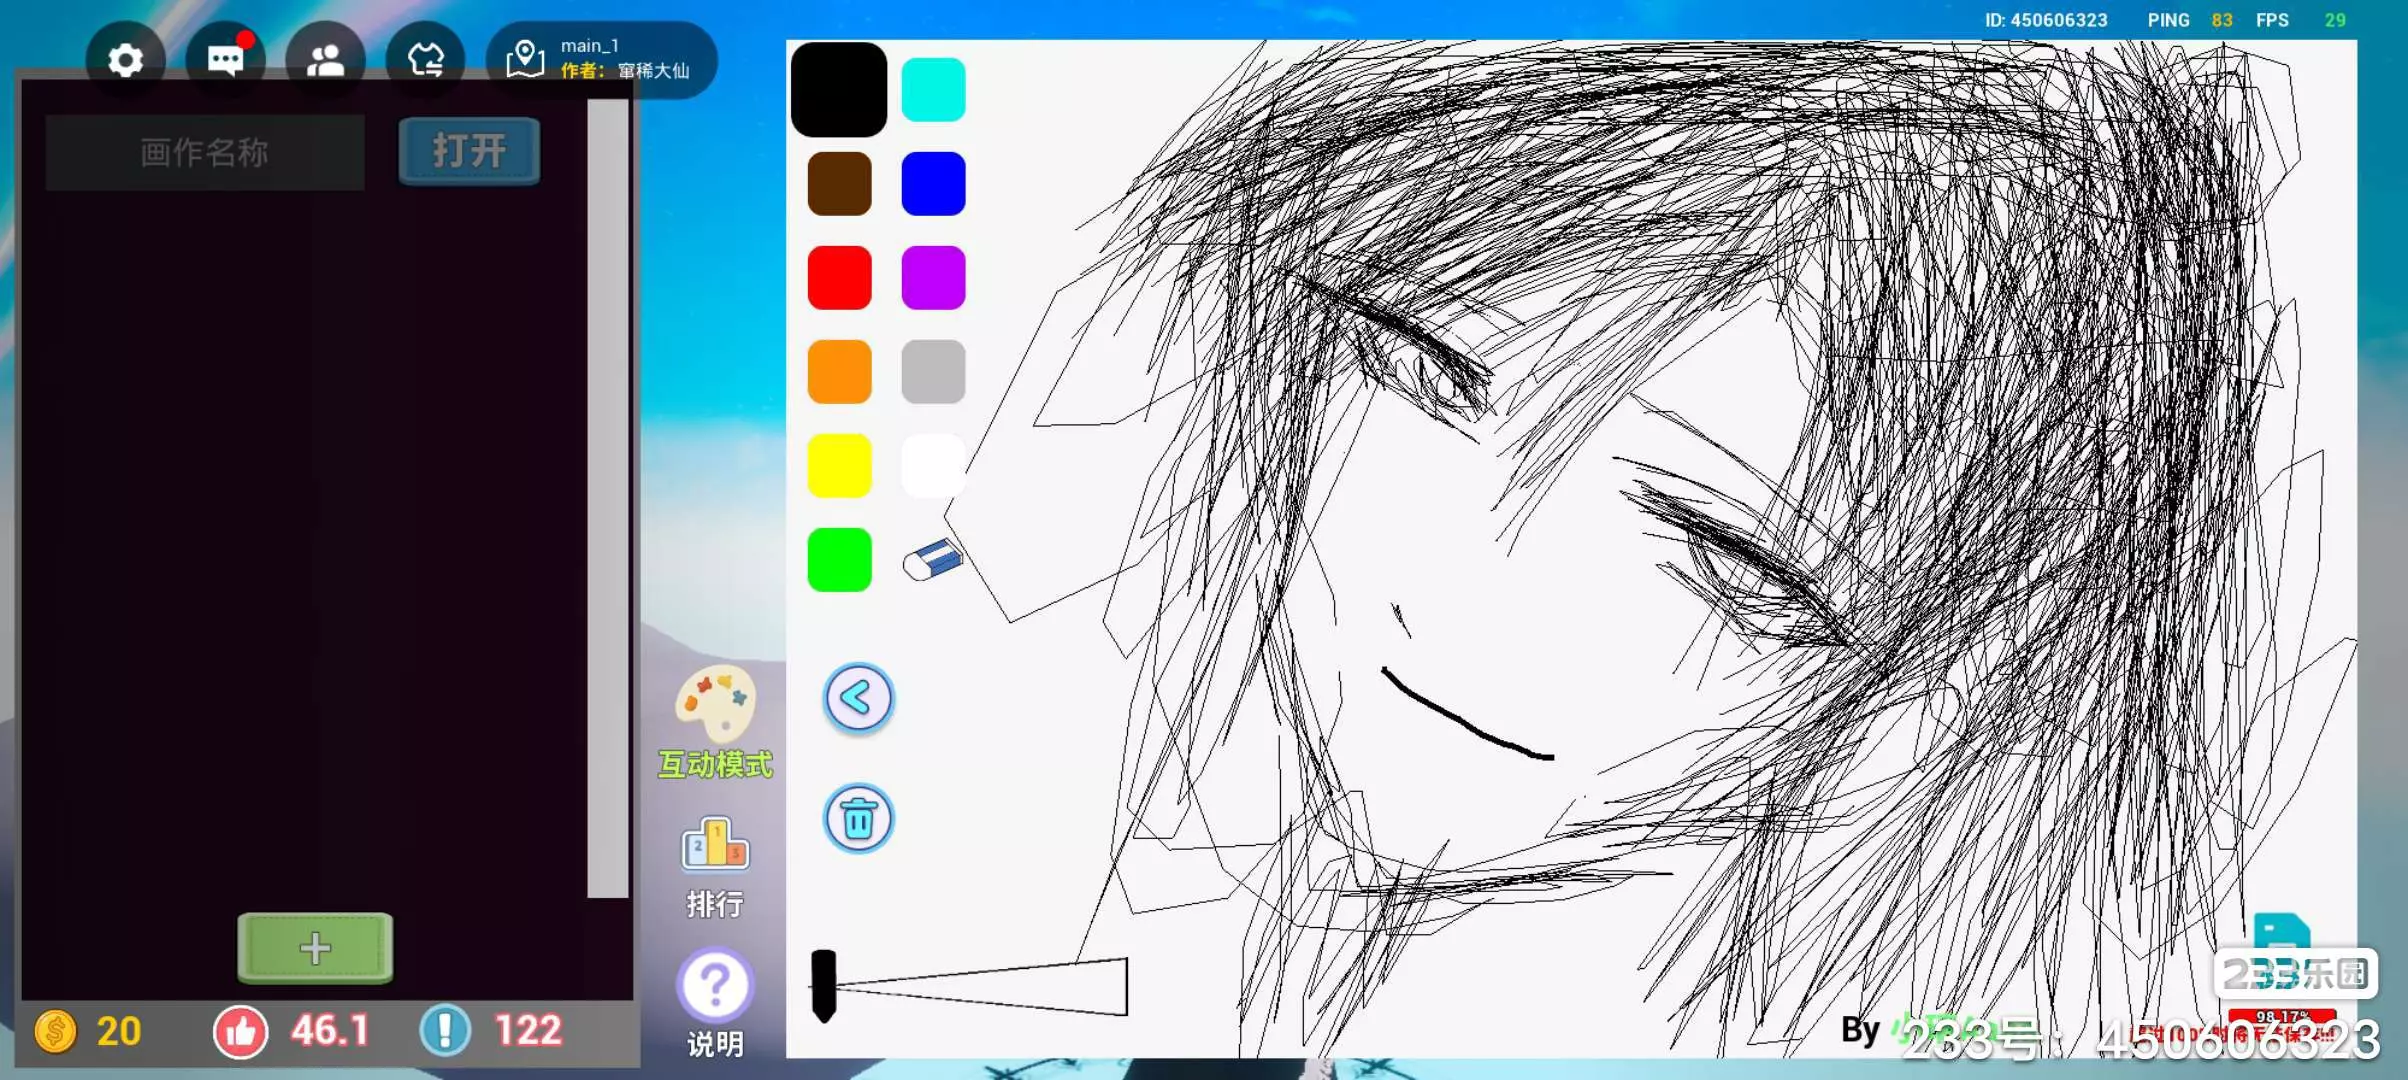Open the chat messages icon

coord(225,61)
